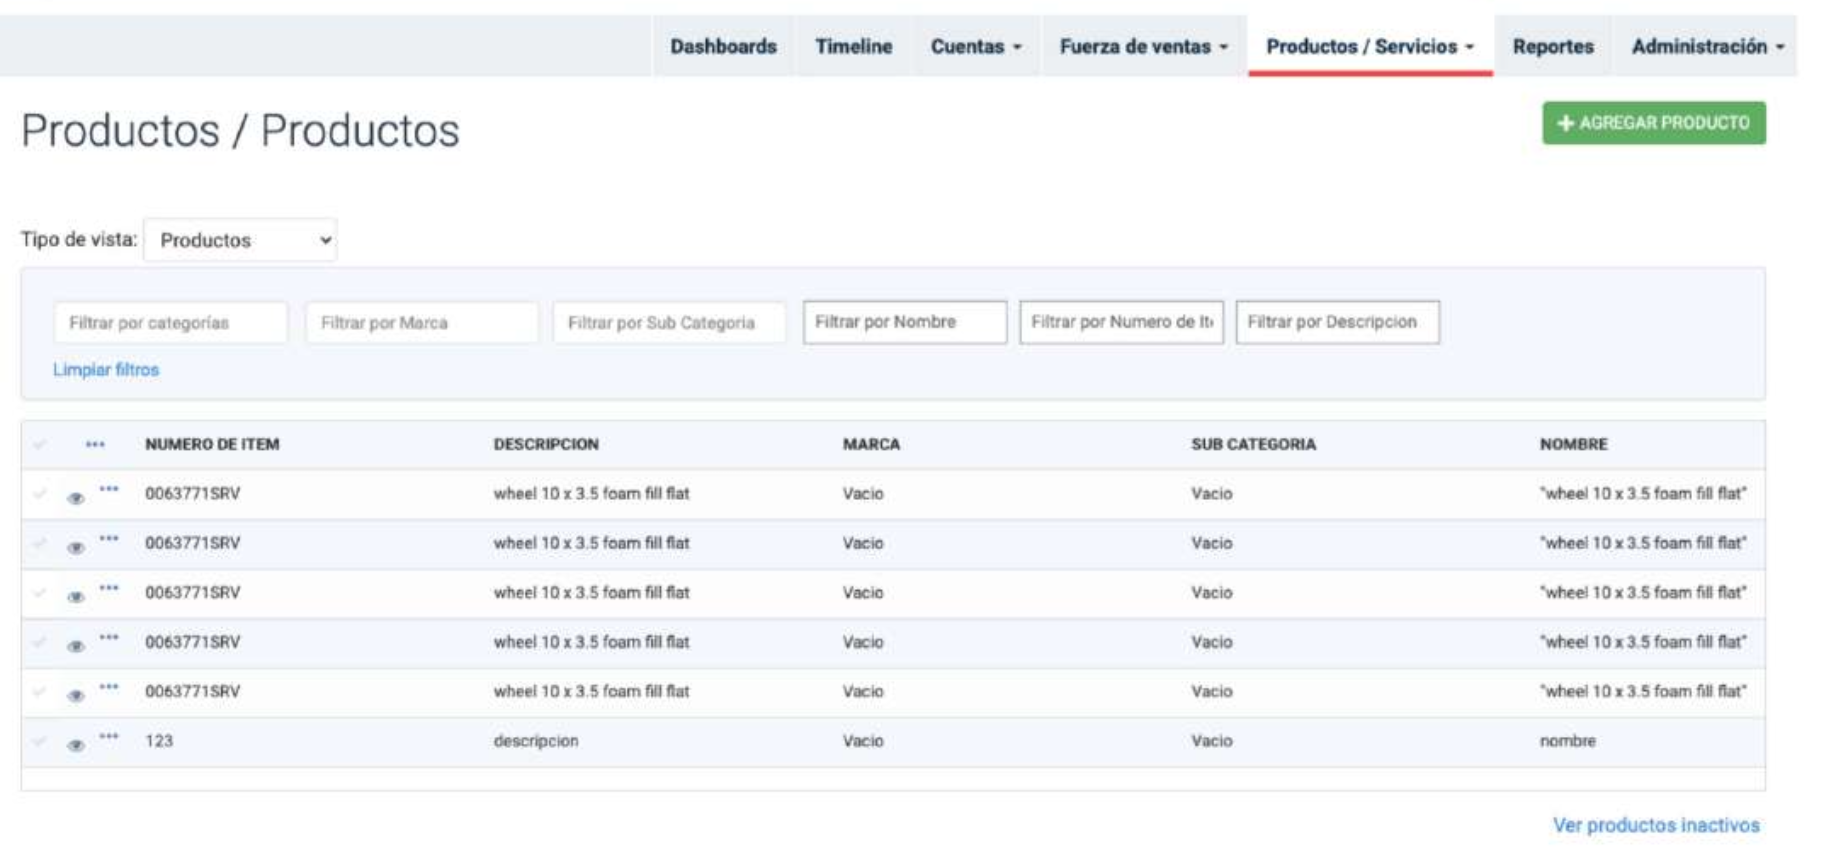This screenshot has height=864, width=1848.
Task: Open the three-dots menu for item 123
Action: click(109, 737)
